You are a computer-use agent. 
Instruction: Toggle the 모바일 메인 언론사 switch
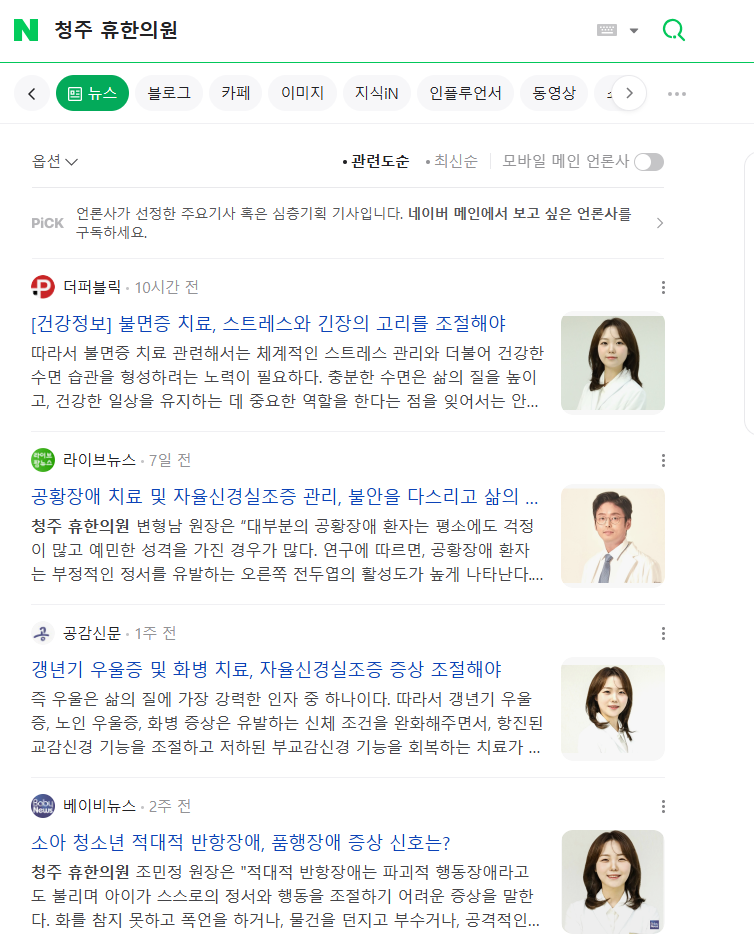click(x=649, y=162)
